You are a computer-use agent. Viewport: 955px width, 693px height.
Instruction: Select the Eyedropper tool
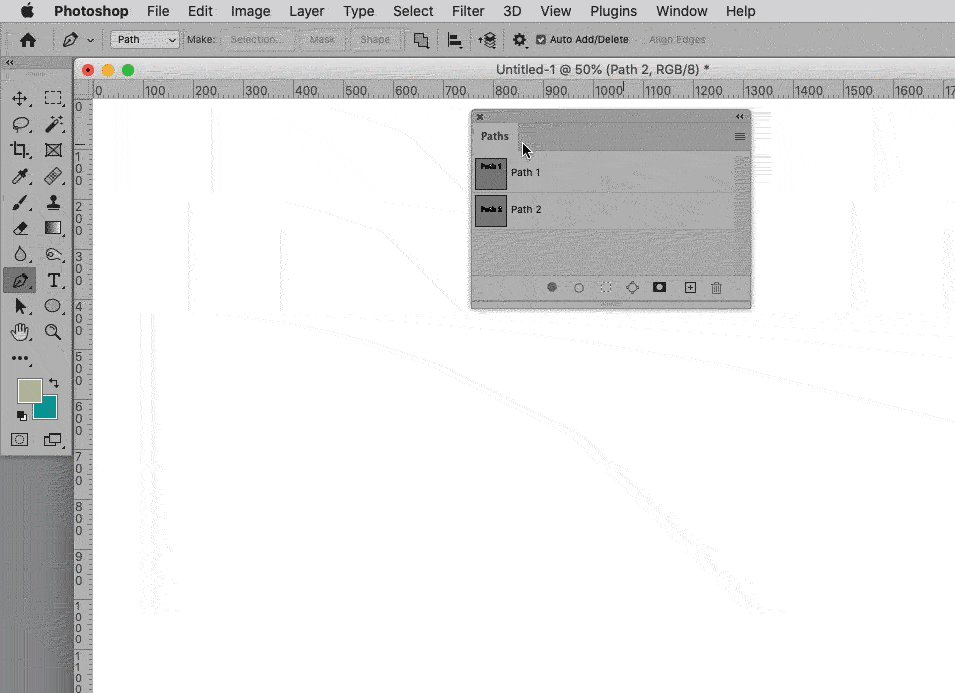[19, 177]
